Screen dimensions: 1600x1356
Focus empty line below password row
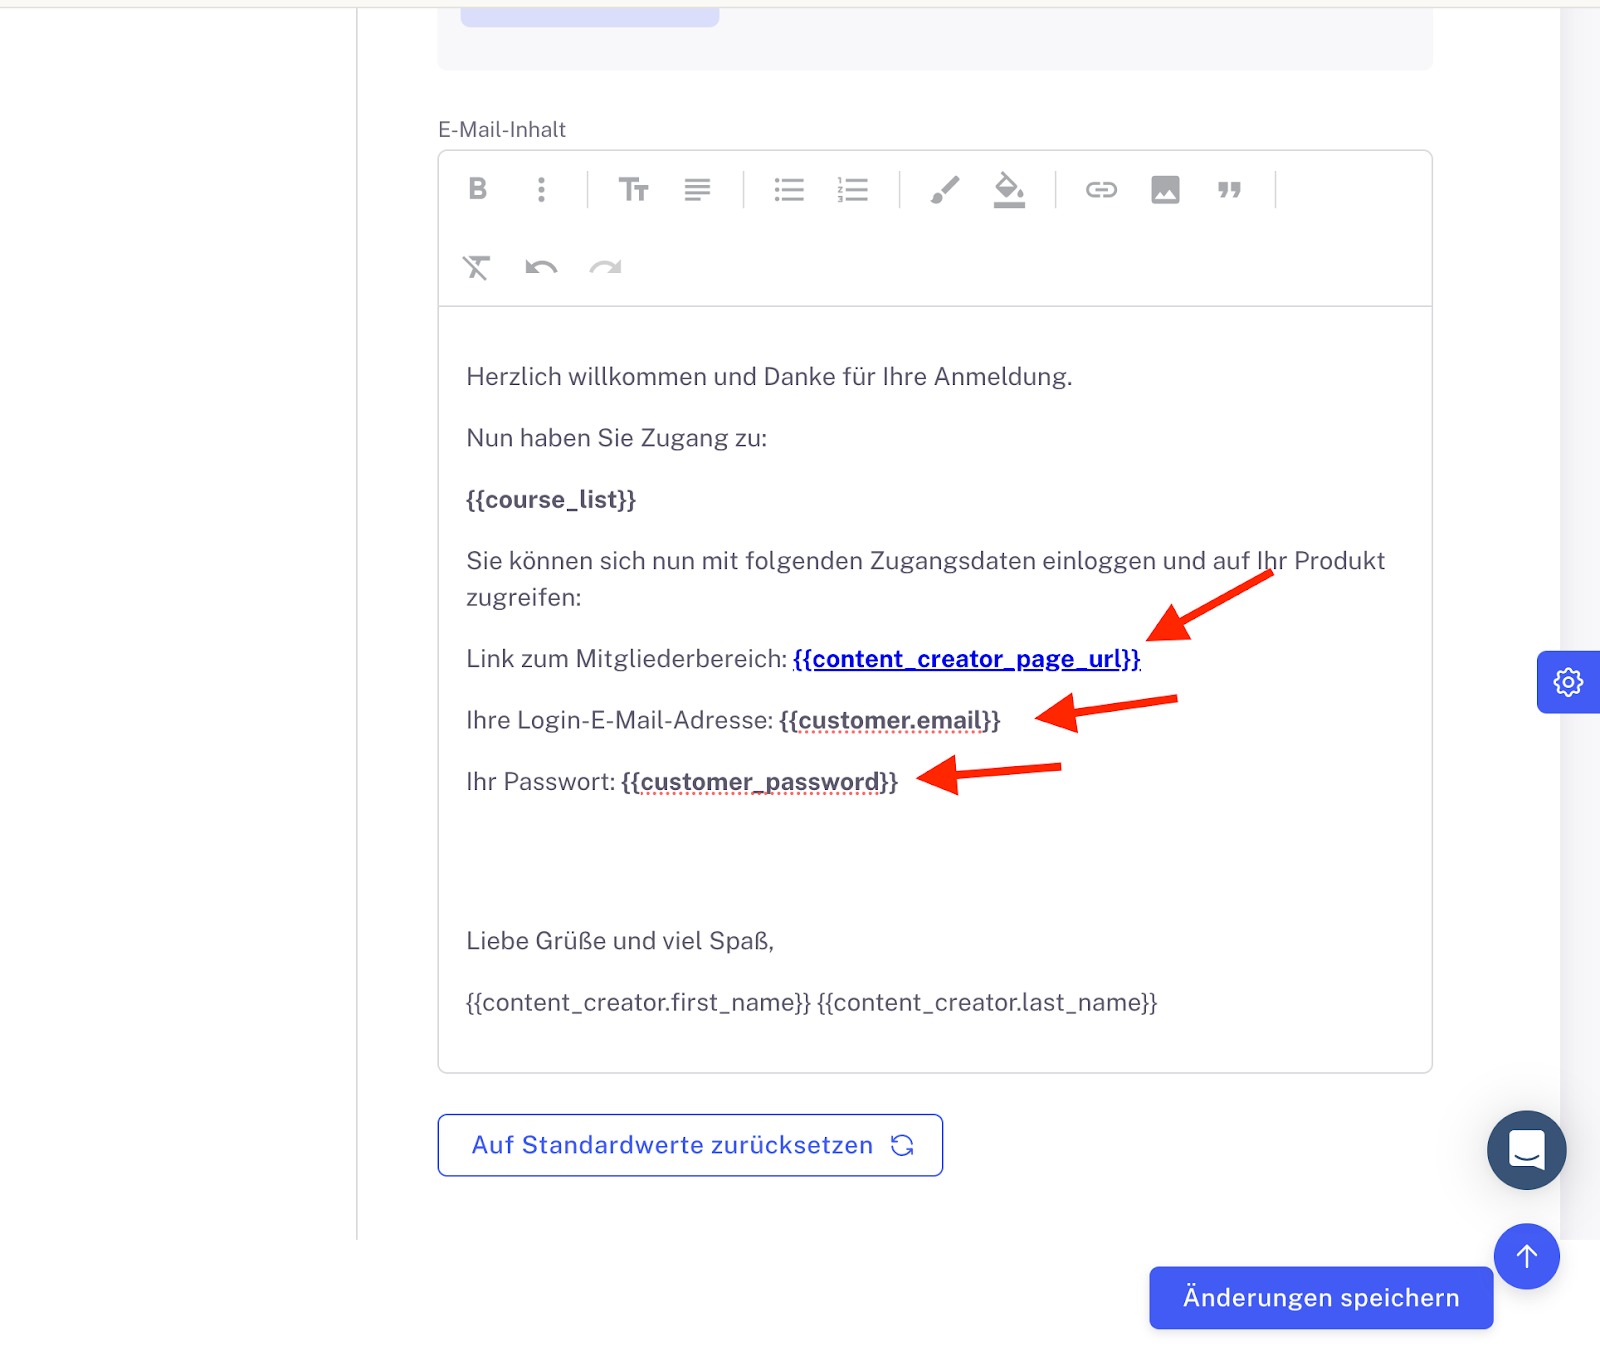pos(934,861)
